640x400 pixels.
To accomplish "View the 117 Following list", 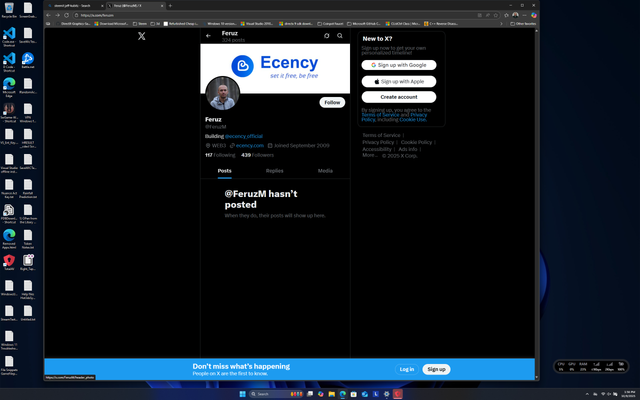I will [220, 155].
